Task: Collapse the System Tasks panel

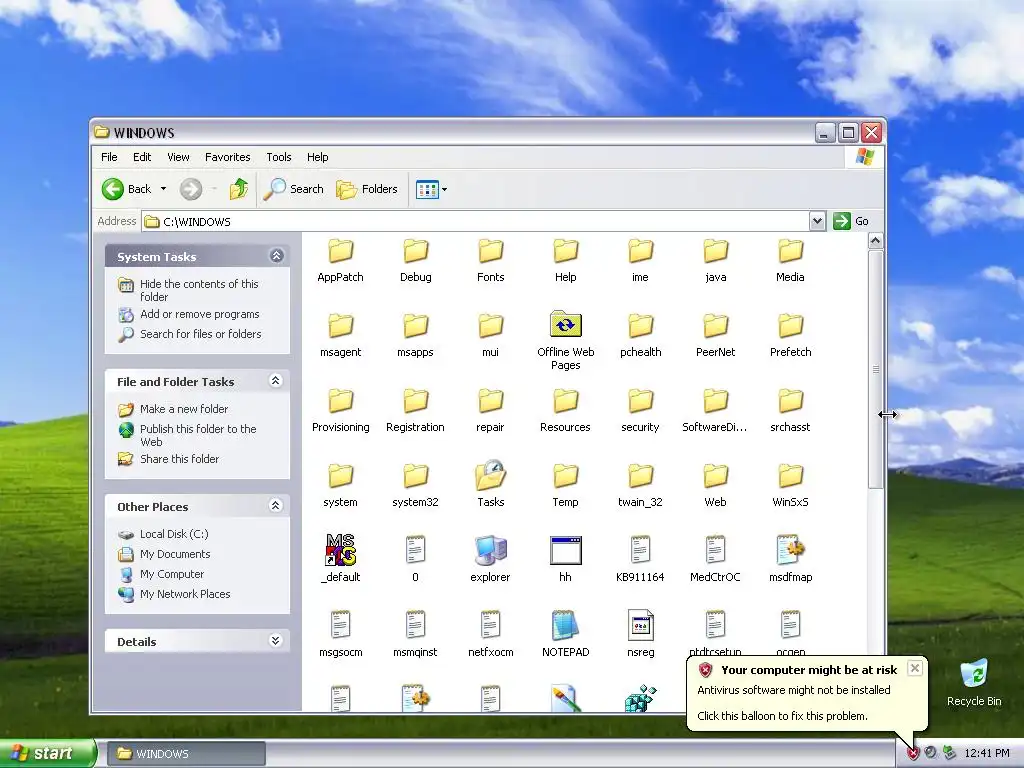Action: [x=276, y=256]
